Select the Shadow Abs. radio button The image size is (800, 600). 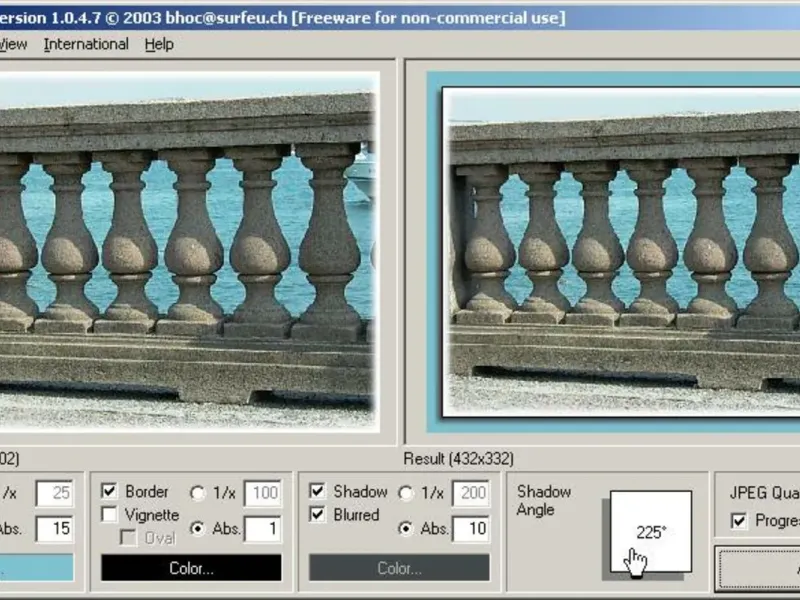pos(405,529)
